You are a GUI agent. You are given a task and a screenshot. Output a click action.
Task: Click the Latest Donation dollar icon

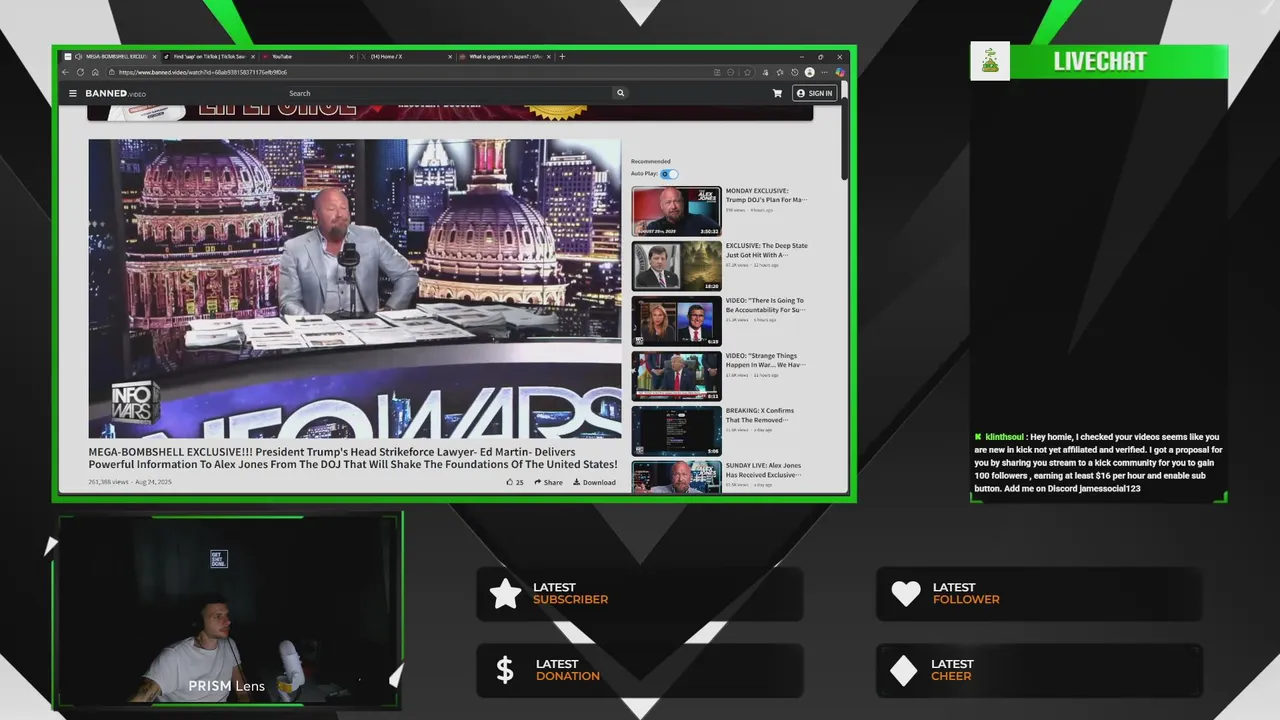coord(505,670)
